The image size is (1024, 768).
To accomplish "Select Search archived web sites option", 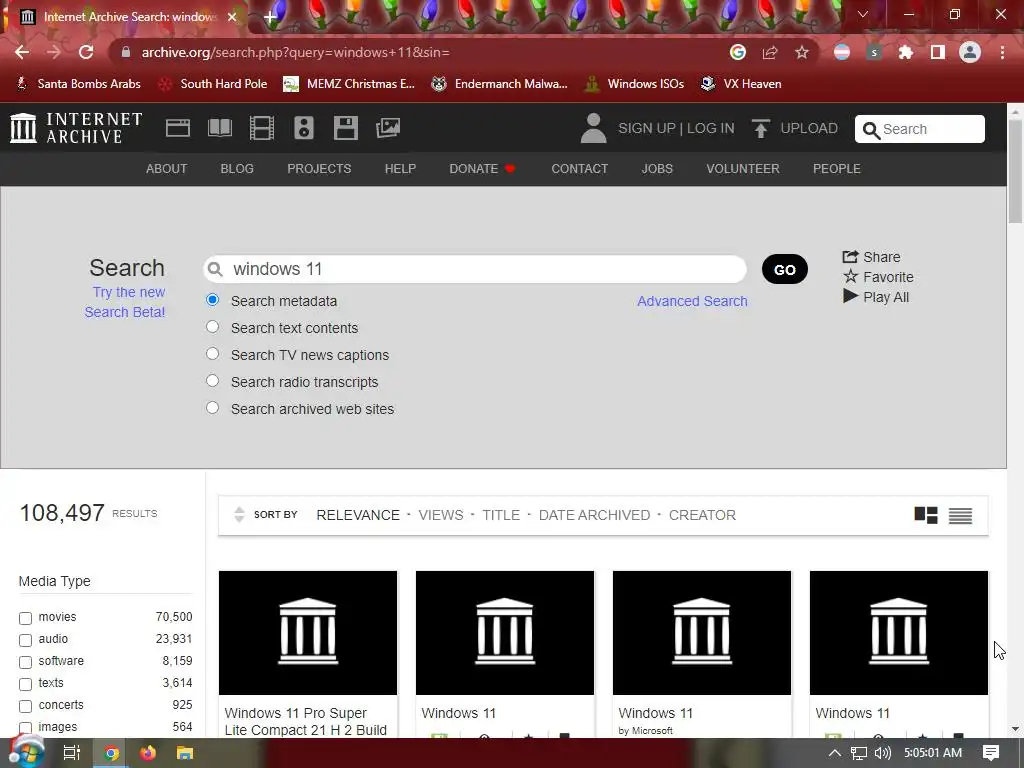I will pos(212,408).
